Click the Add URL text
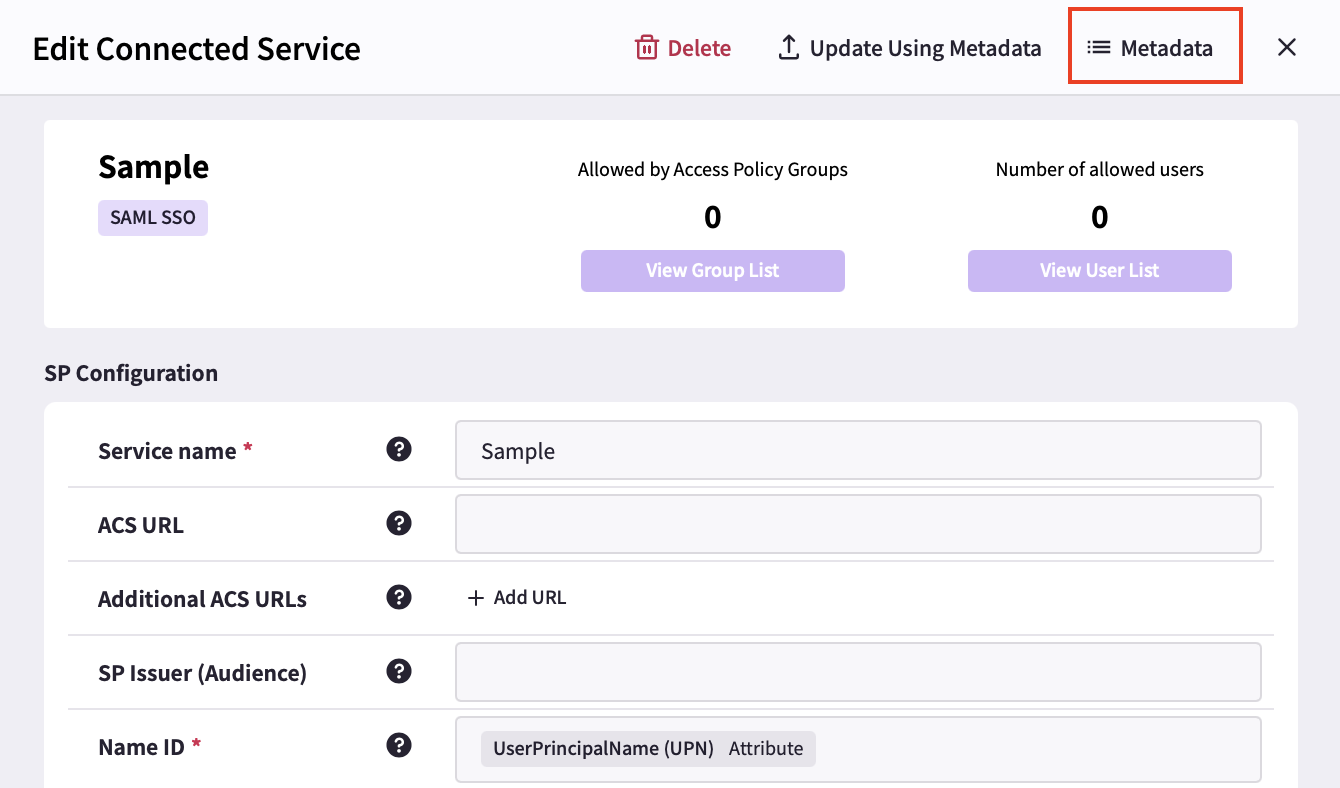The height and width of the screenshot is (788, 1340). pos(530,598)
